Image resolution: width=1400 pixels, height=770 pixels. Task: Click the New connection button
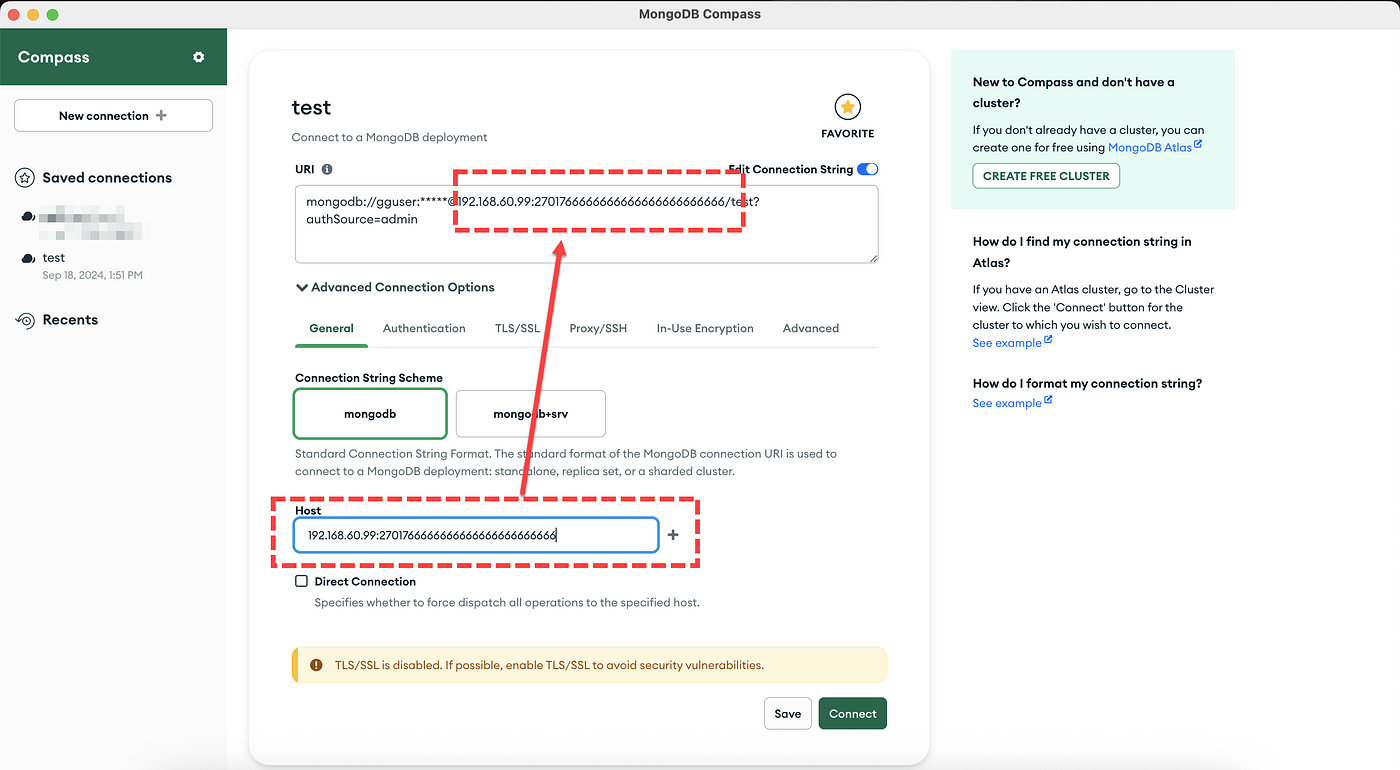pos(113,115)
